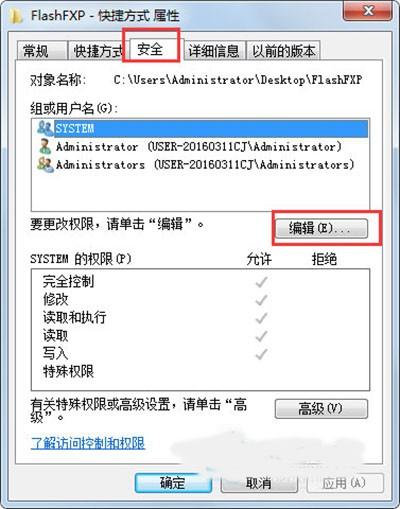Screen dimensions: 400x509
Task: Click the SYSTEM group user icon
Action: point(45,128)
